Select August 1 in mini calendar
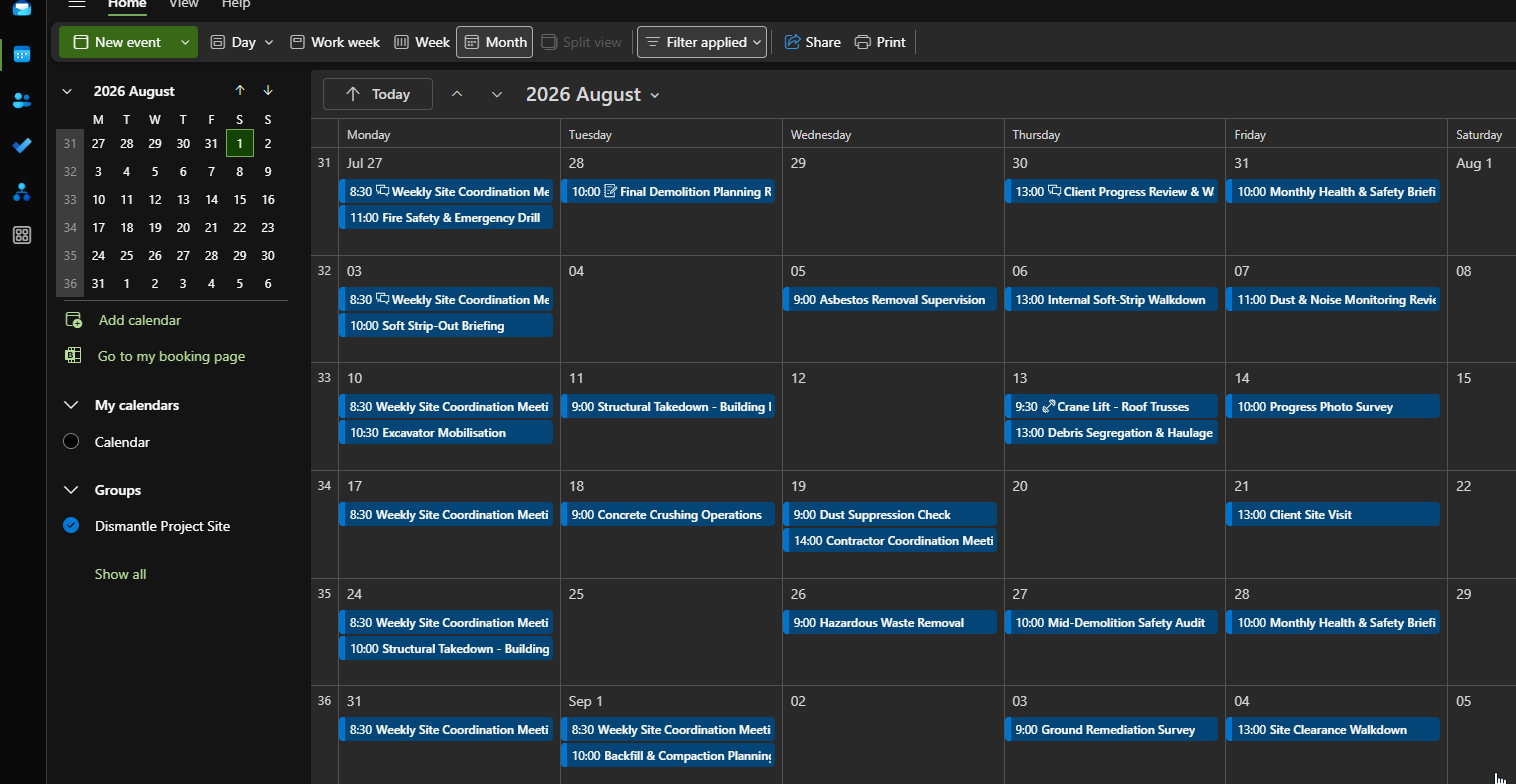Screen dimensions: 1516x784 (240, 143)
